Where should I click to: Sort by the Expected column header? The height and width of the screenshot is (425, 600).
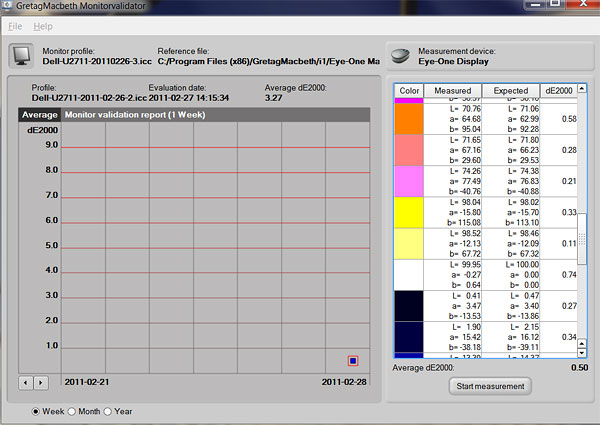(x=511, y=91)
